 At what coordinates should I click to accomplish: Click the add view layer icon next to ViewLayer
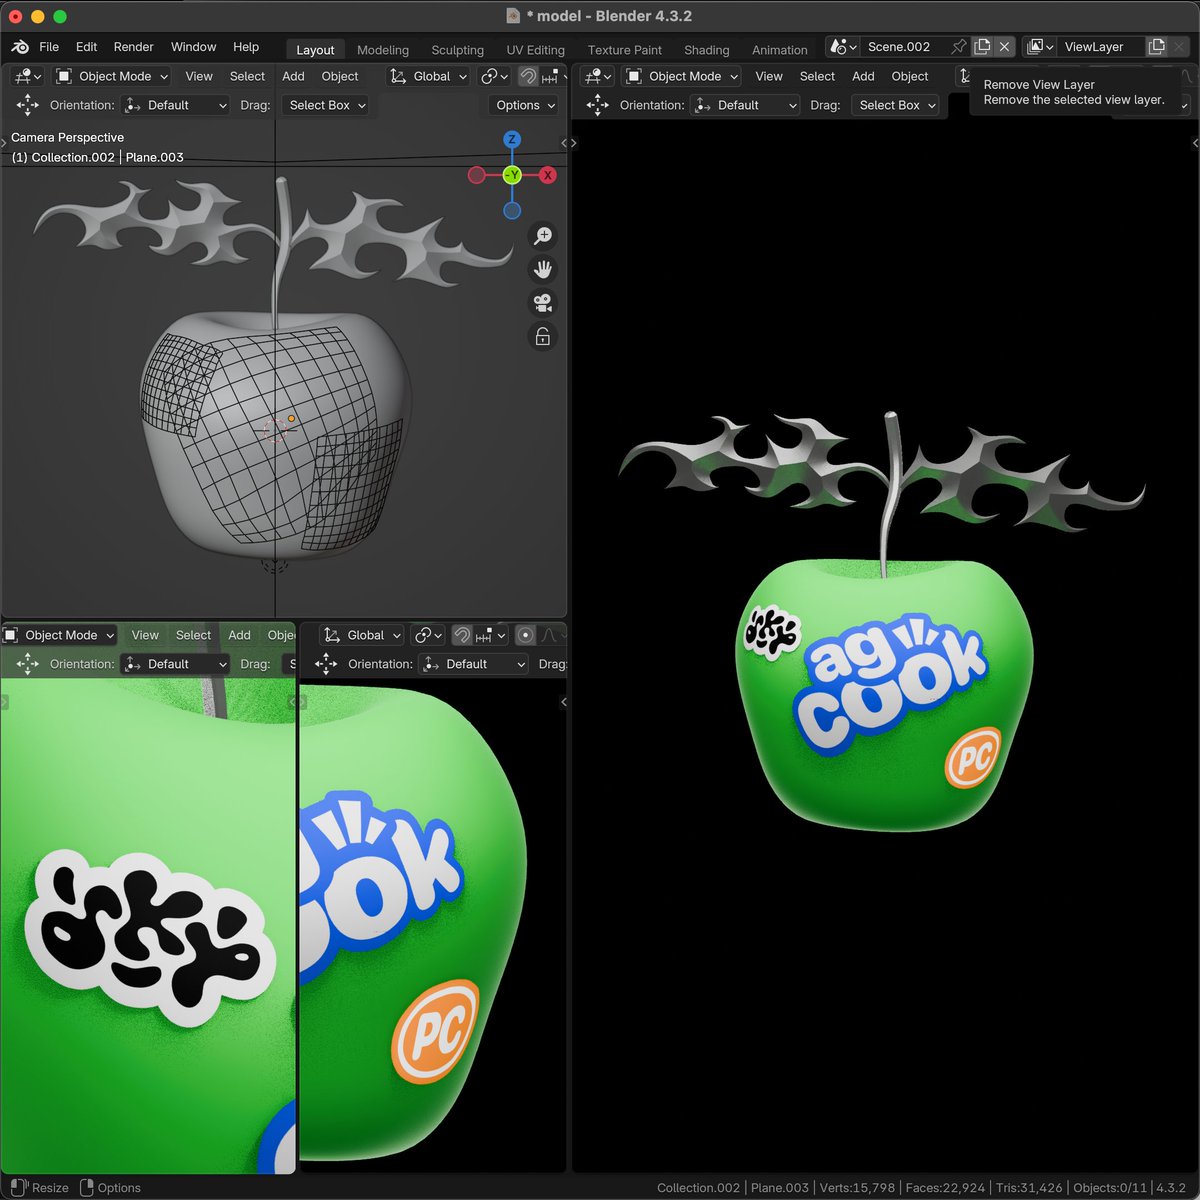[1157, 47]
